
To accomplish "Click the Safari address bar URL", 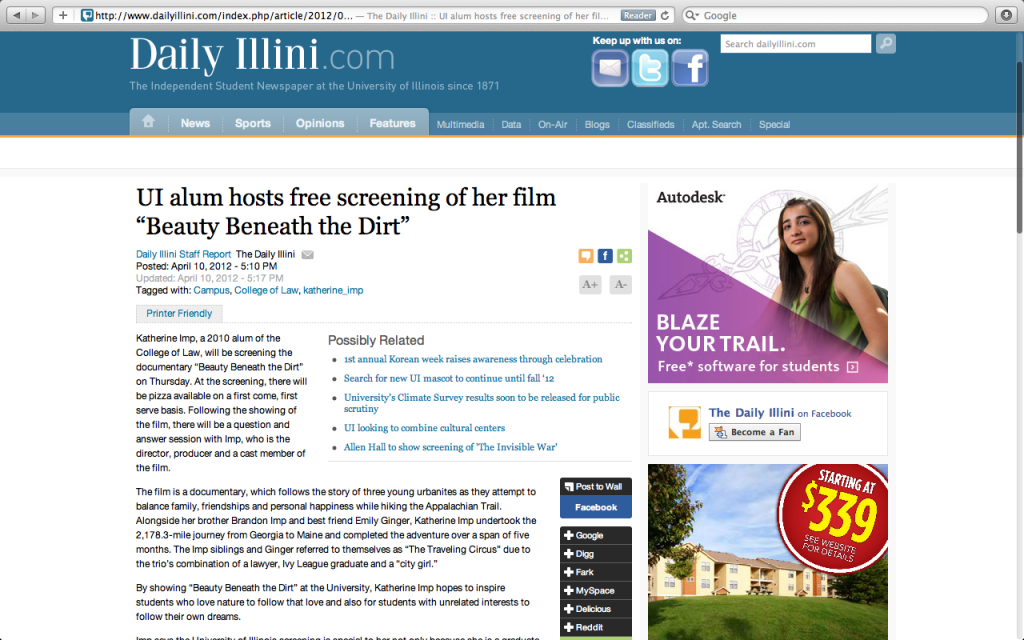I will click(223, 16).
